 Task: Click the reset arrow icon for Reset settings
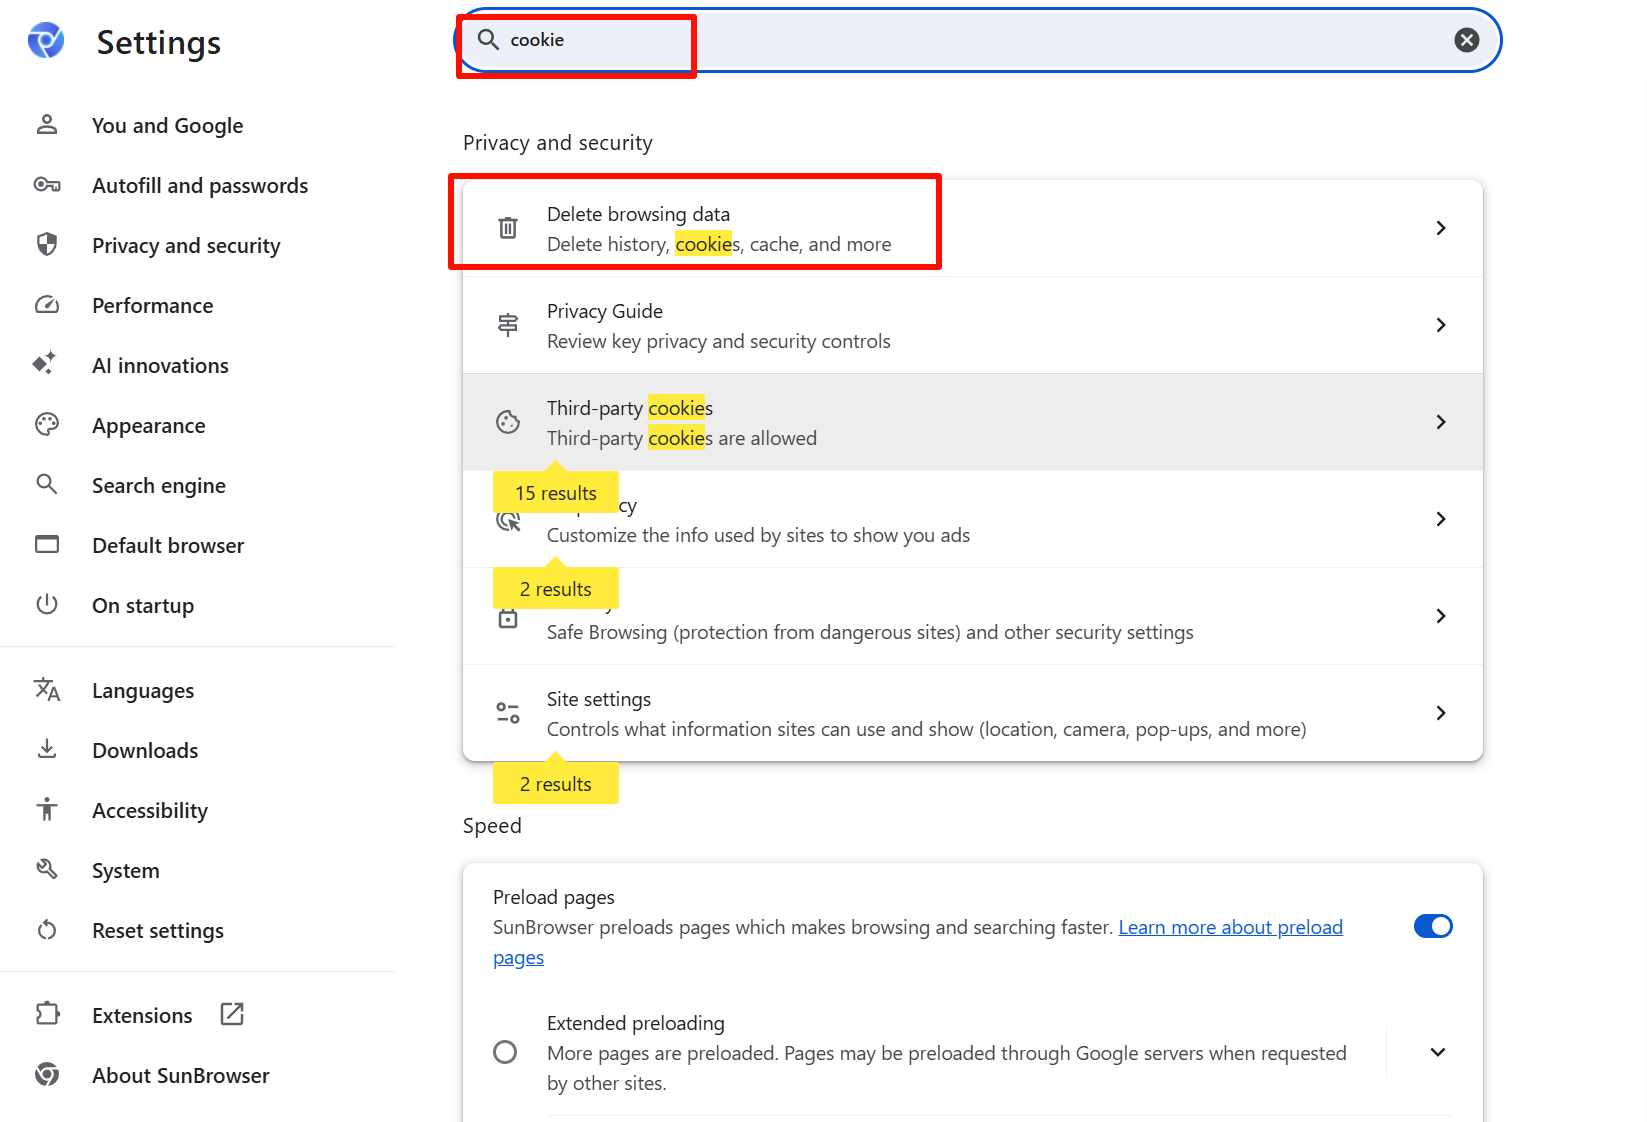[47, 930]
